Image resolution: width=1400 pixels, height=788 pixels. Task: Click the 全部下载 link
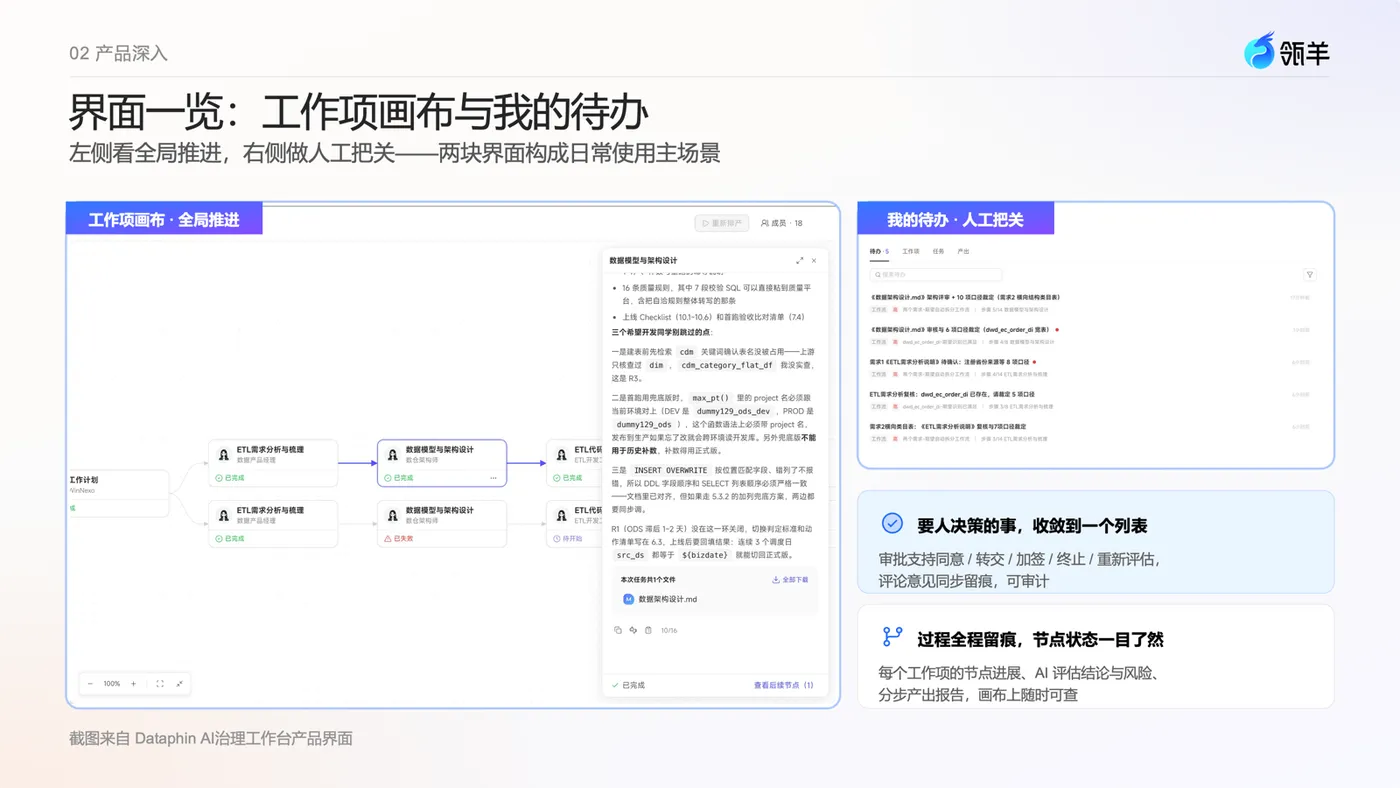point(790,579)
